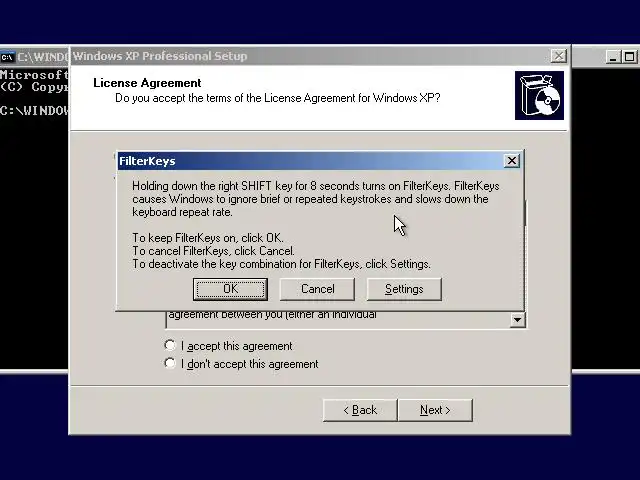This screenshot has width=640, height=480.
Task: Click OK to keep FilterKeys on
Action: [230, 289]
